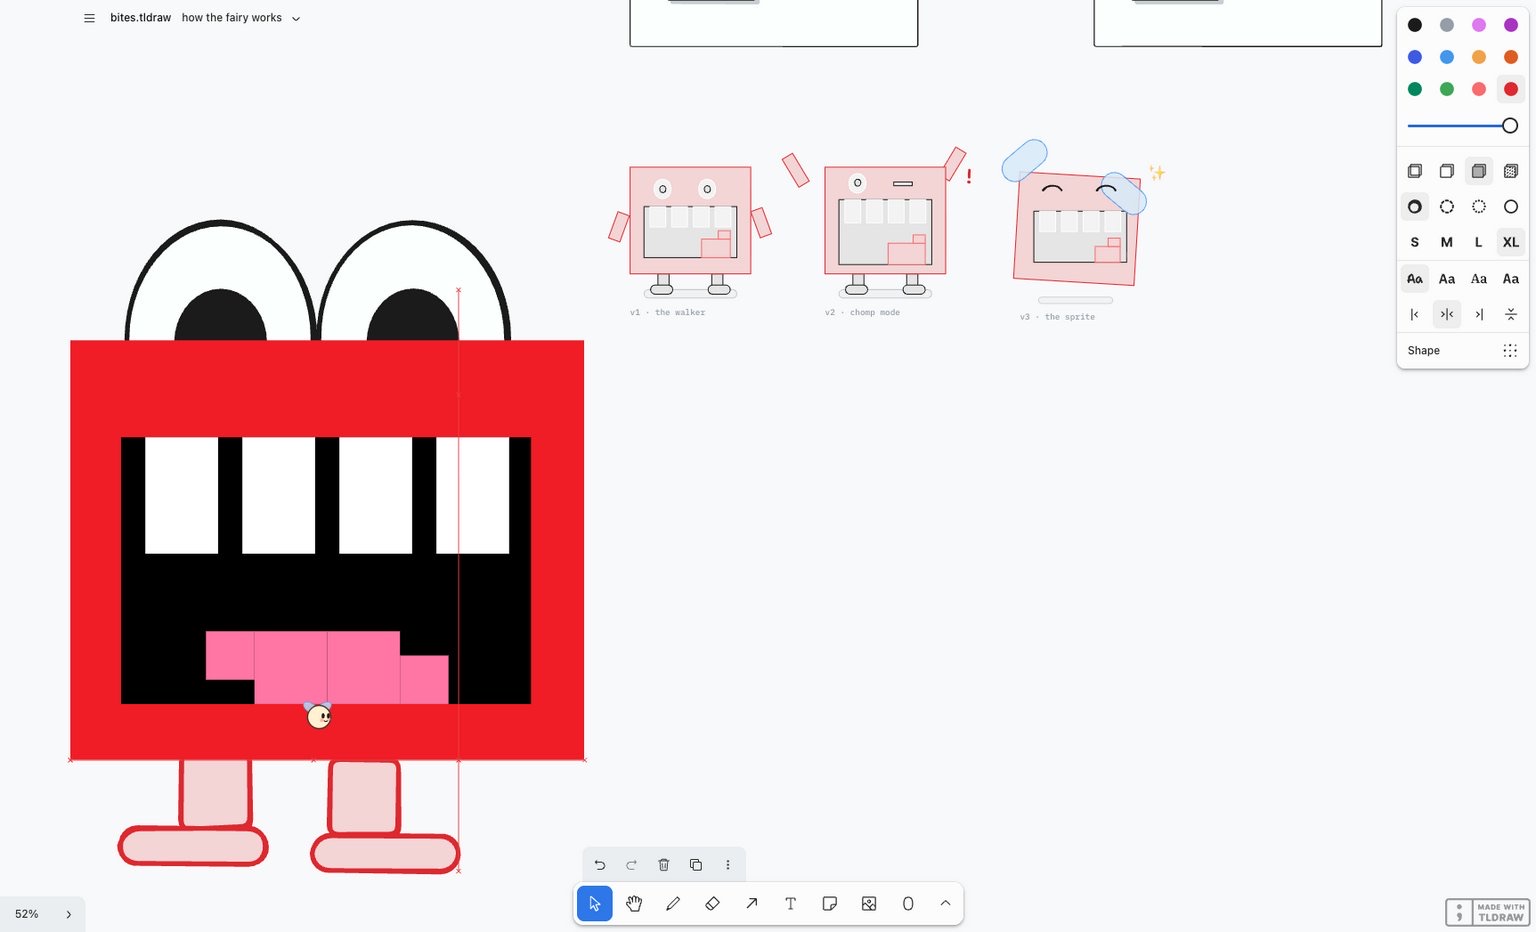Click the 'v3 · the sprite' label

point(1057,317)
